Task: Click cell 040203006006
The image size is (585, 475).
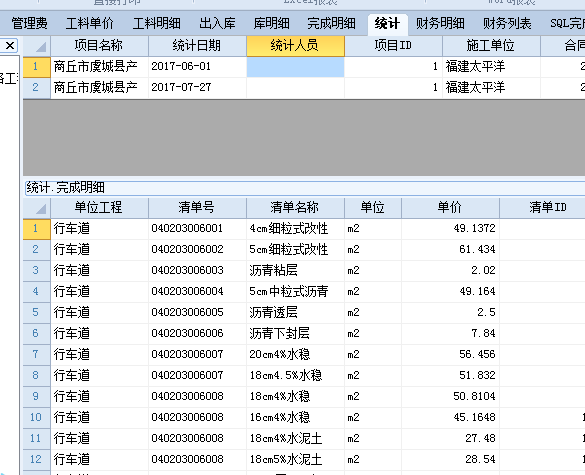Action: tap(197, 334)
